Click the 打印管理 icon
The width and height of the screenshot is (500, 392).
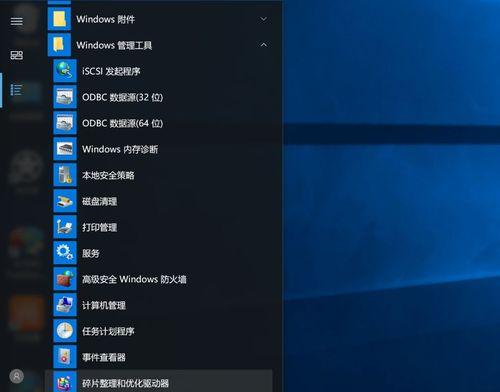[x=65, y=227]
